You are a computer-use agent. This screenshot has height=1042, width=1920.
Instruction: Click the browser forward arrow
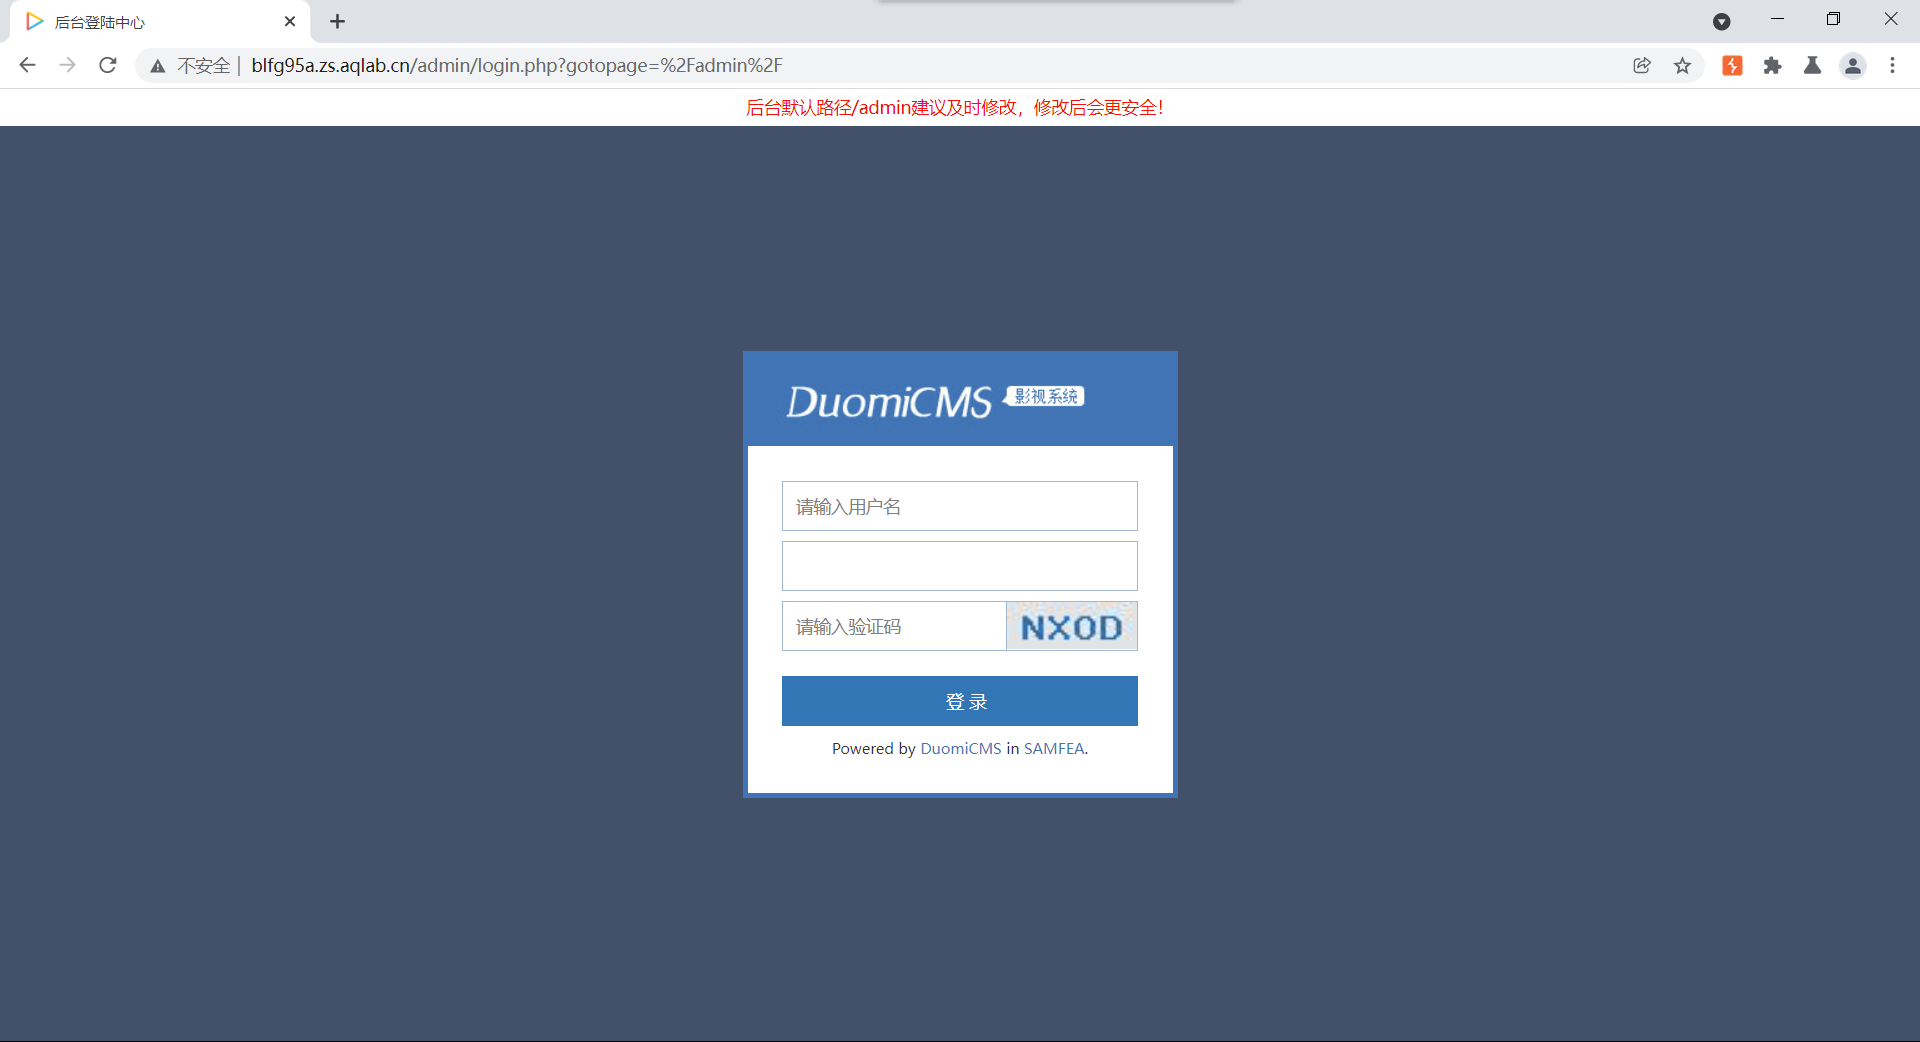[x=67, y=65]
